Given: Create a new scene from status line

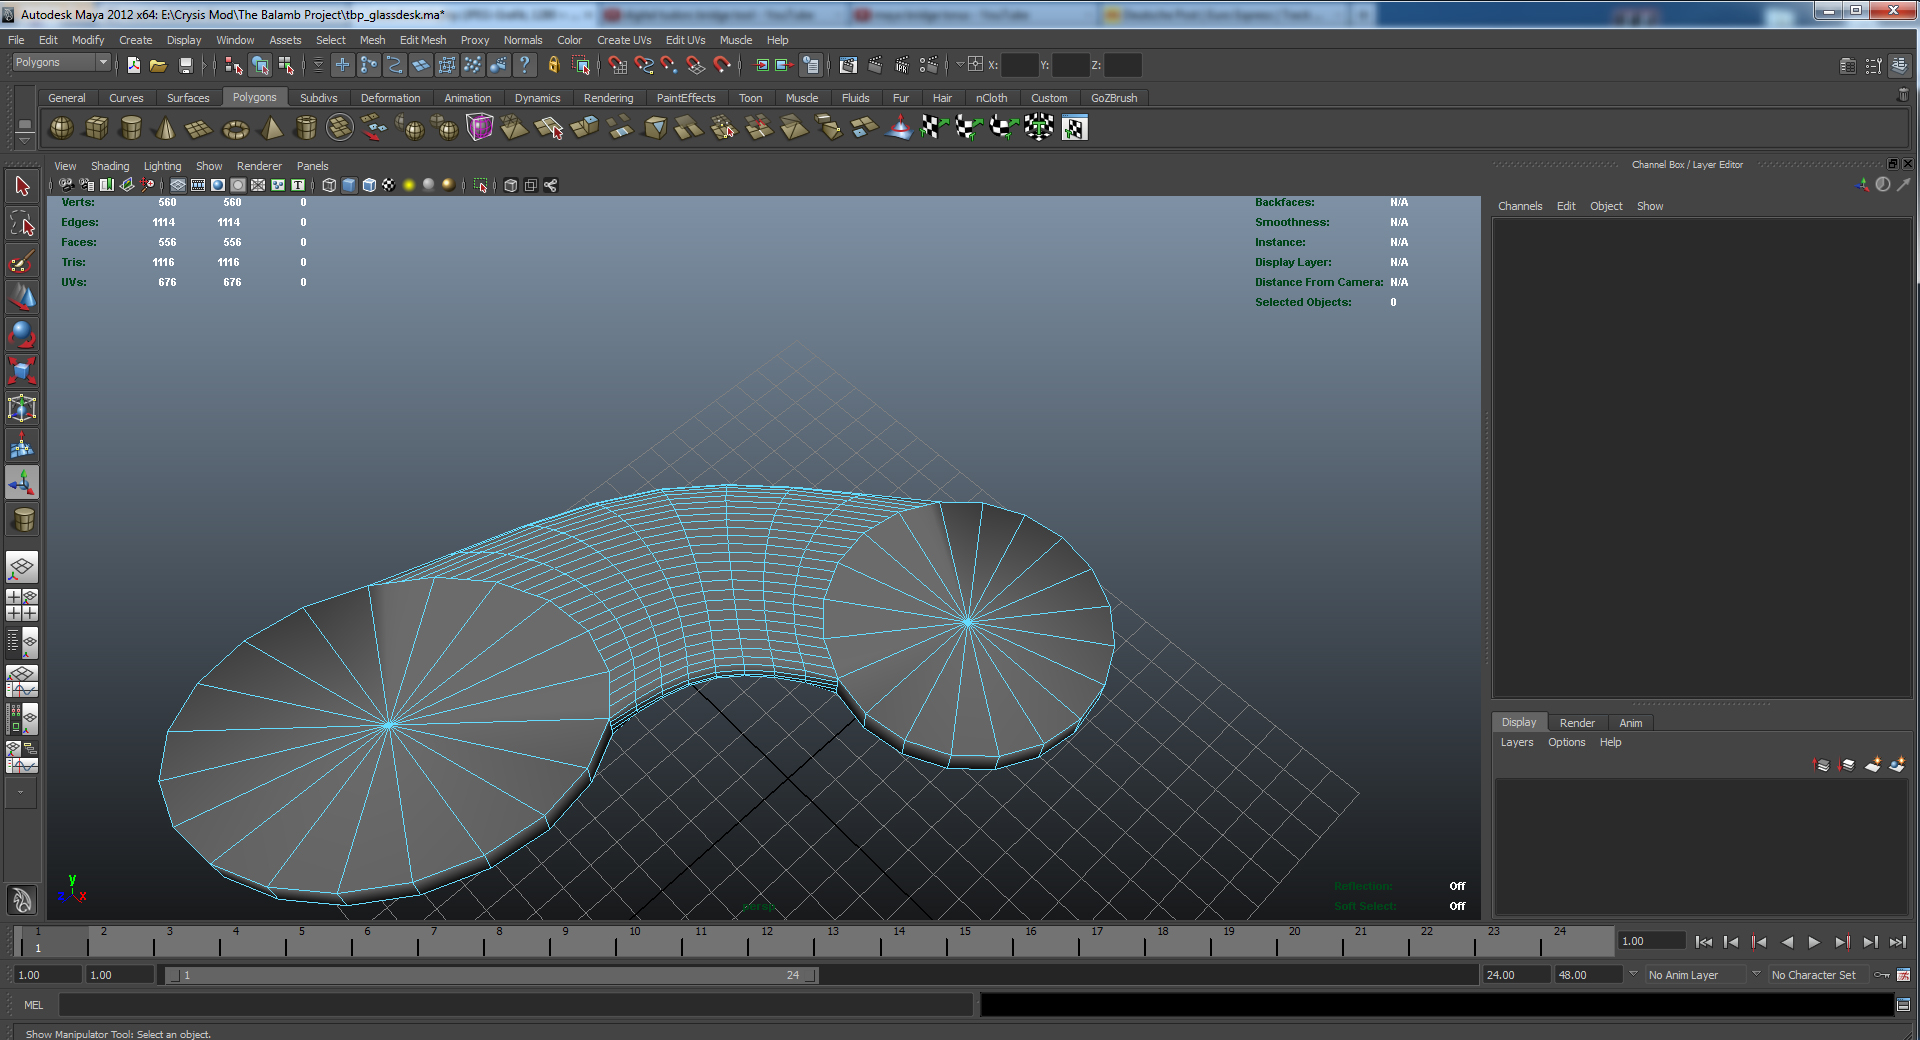Looking at the screenshot, I should pyautogui.click(x=134, y=65).
